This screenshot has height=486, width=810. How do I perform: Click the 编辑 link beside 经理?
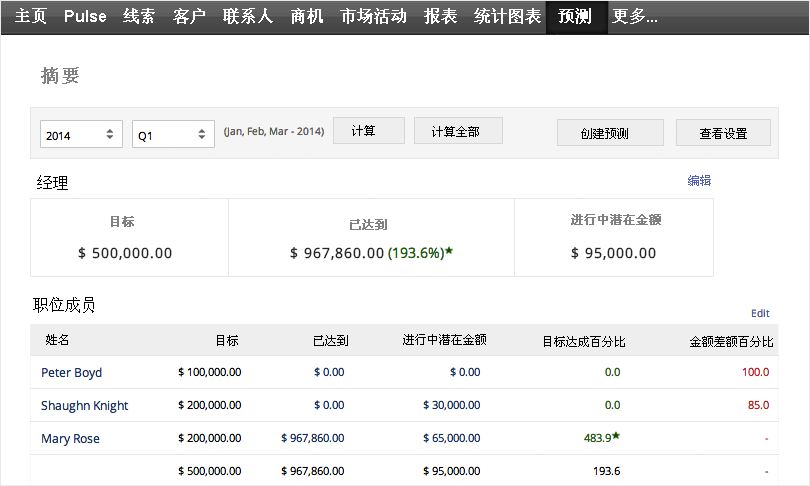coord(699,181)
